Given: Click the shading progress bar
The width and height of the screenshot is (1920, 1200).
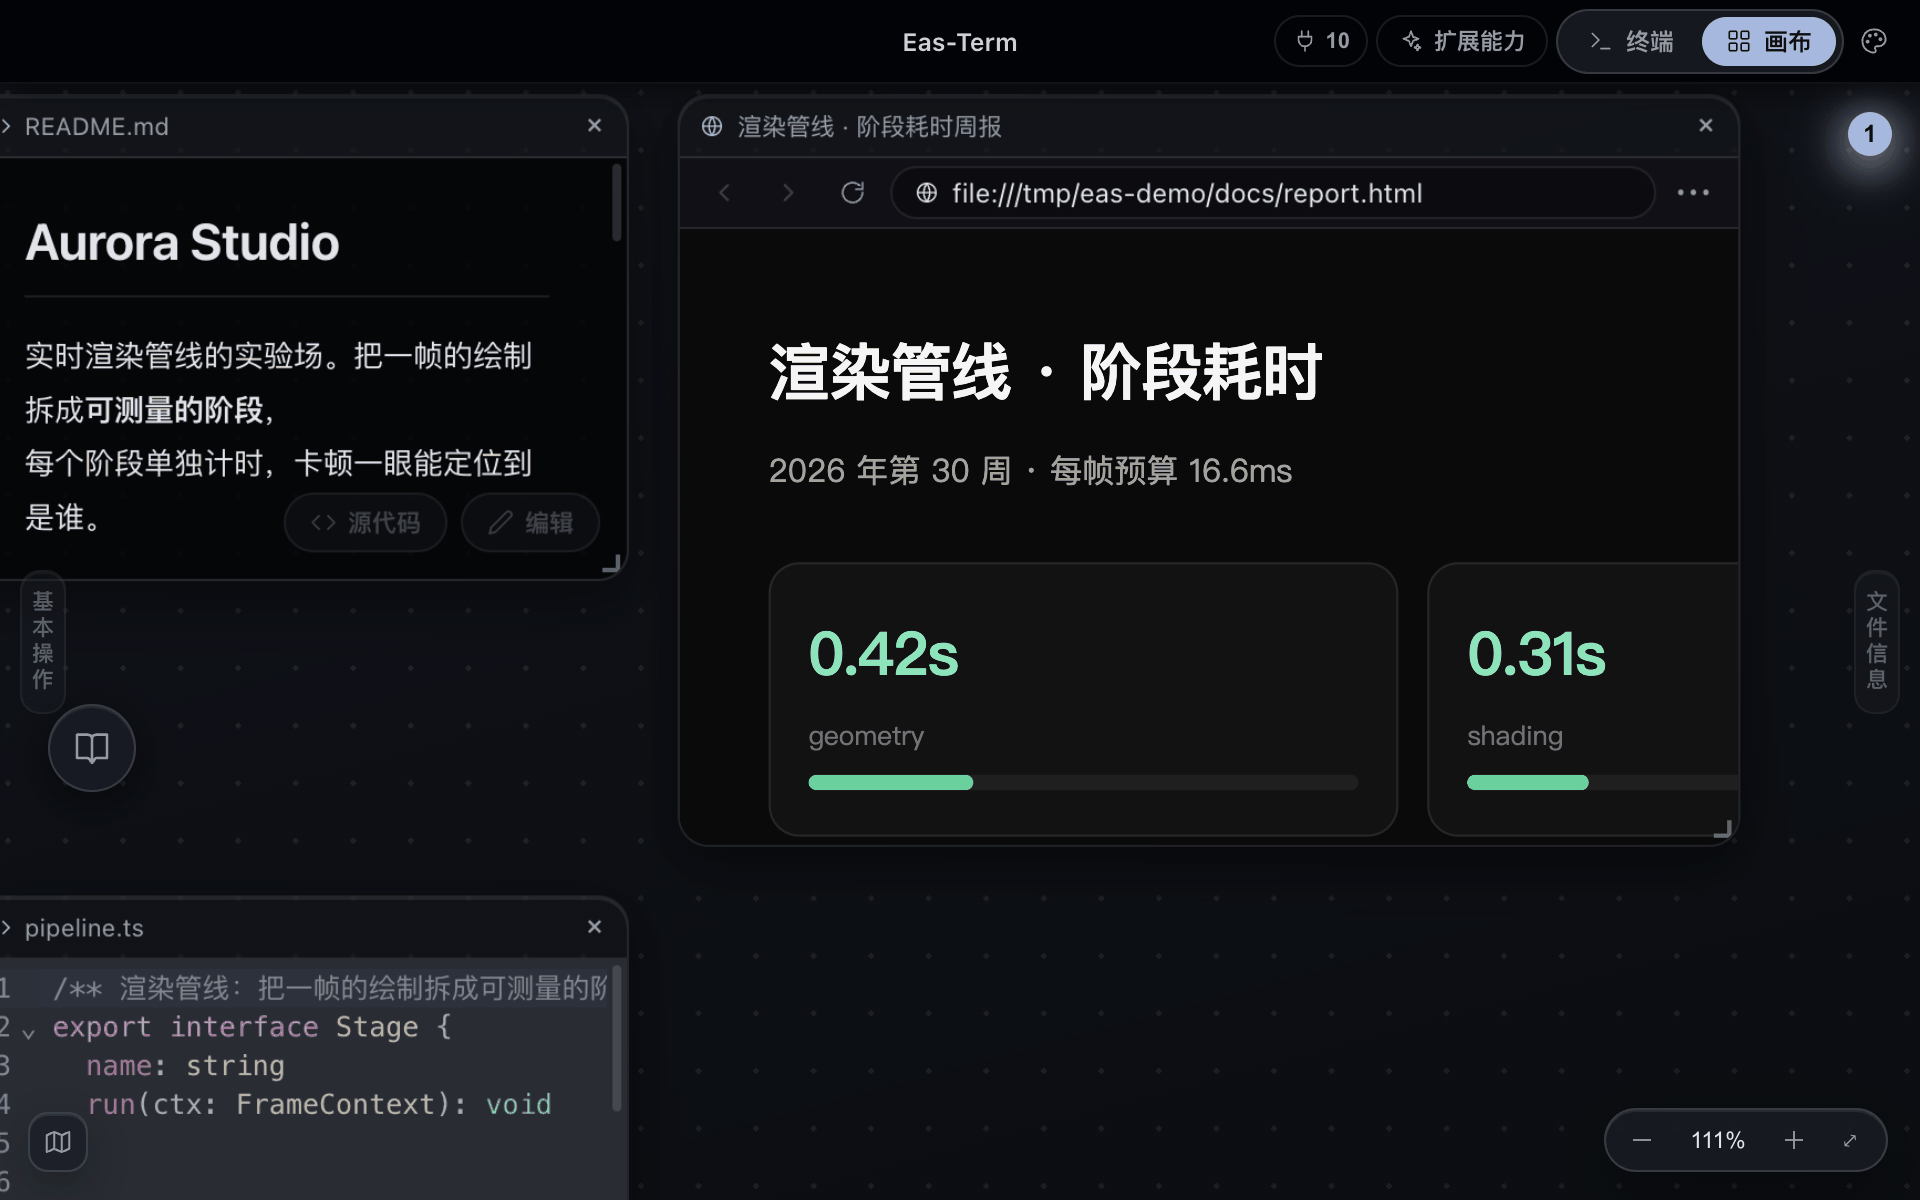Looking at the screenshot, I should point(1603,782).
